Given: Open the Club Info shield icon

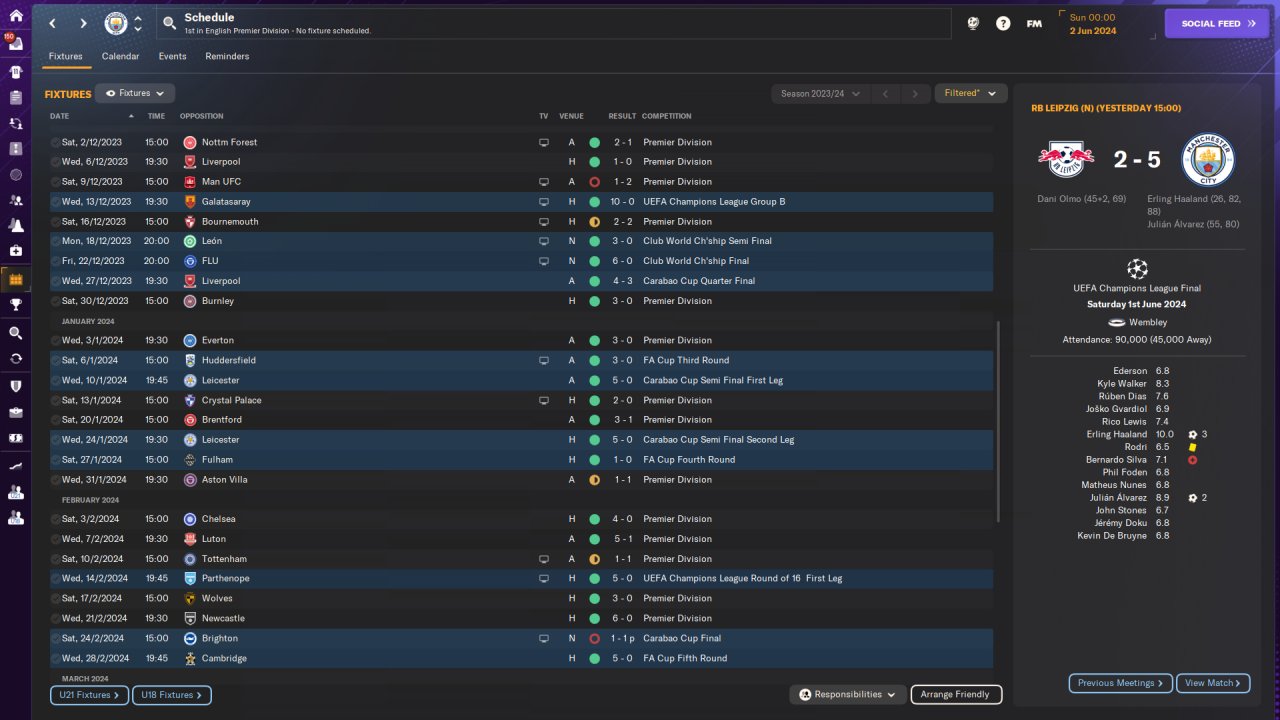Looking at the screenshot, I should pyautogui.click(x=15, y=385).
